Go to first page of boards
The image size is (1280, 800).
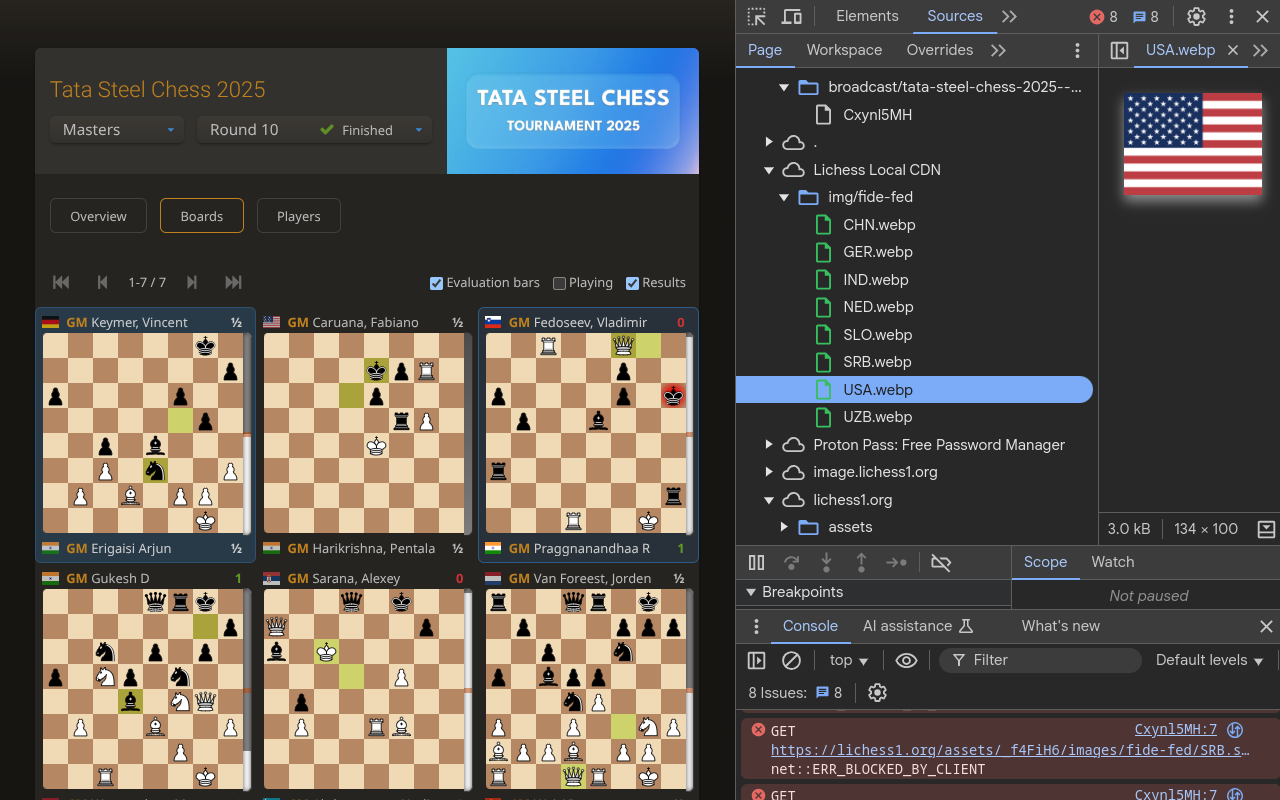point(61,283)
